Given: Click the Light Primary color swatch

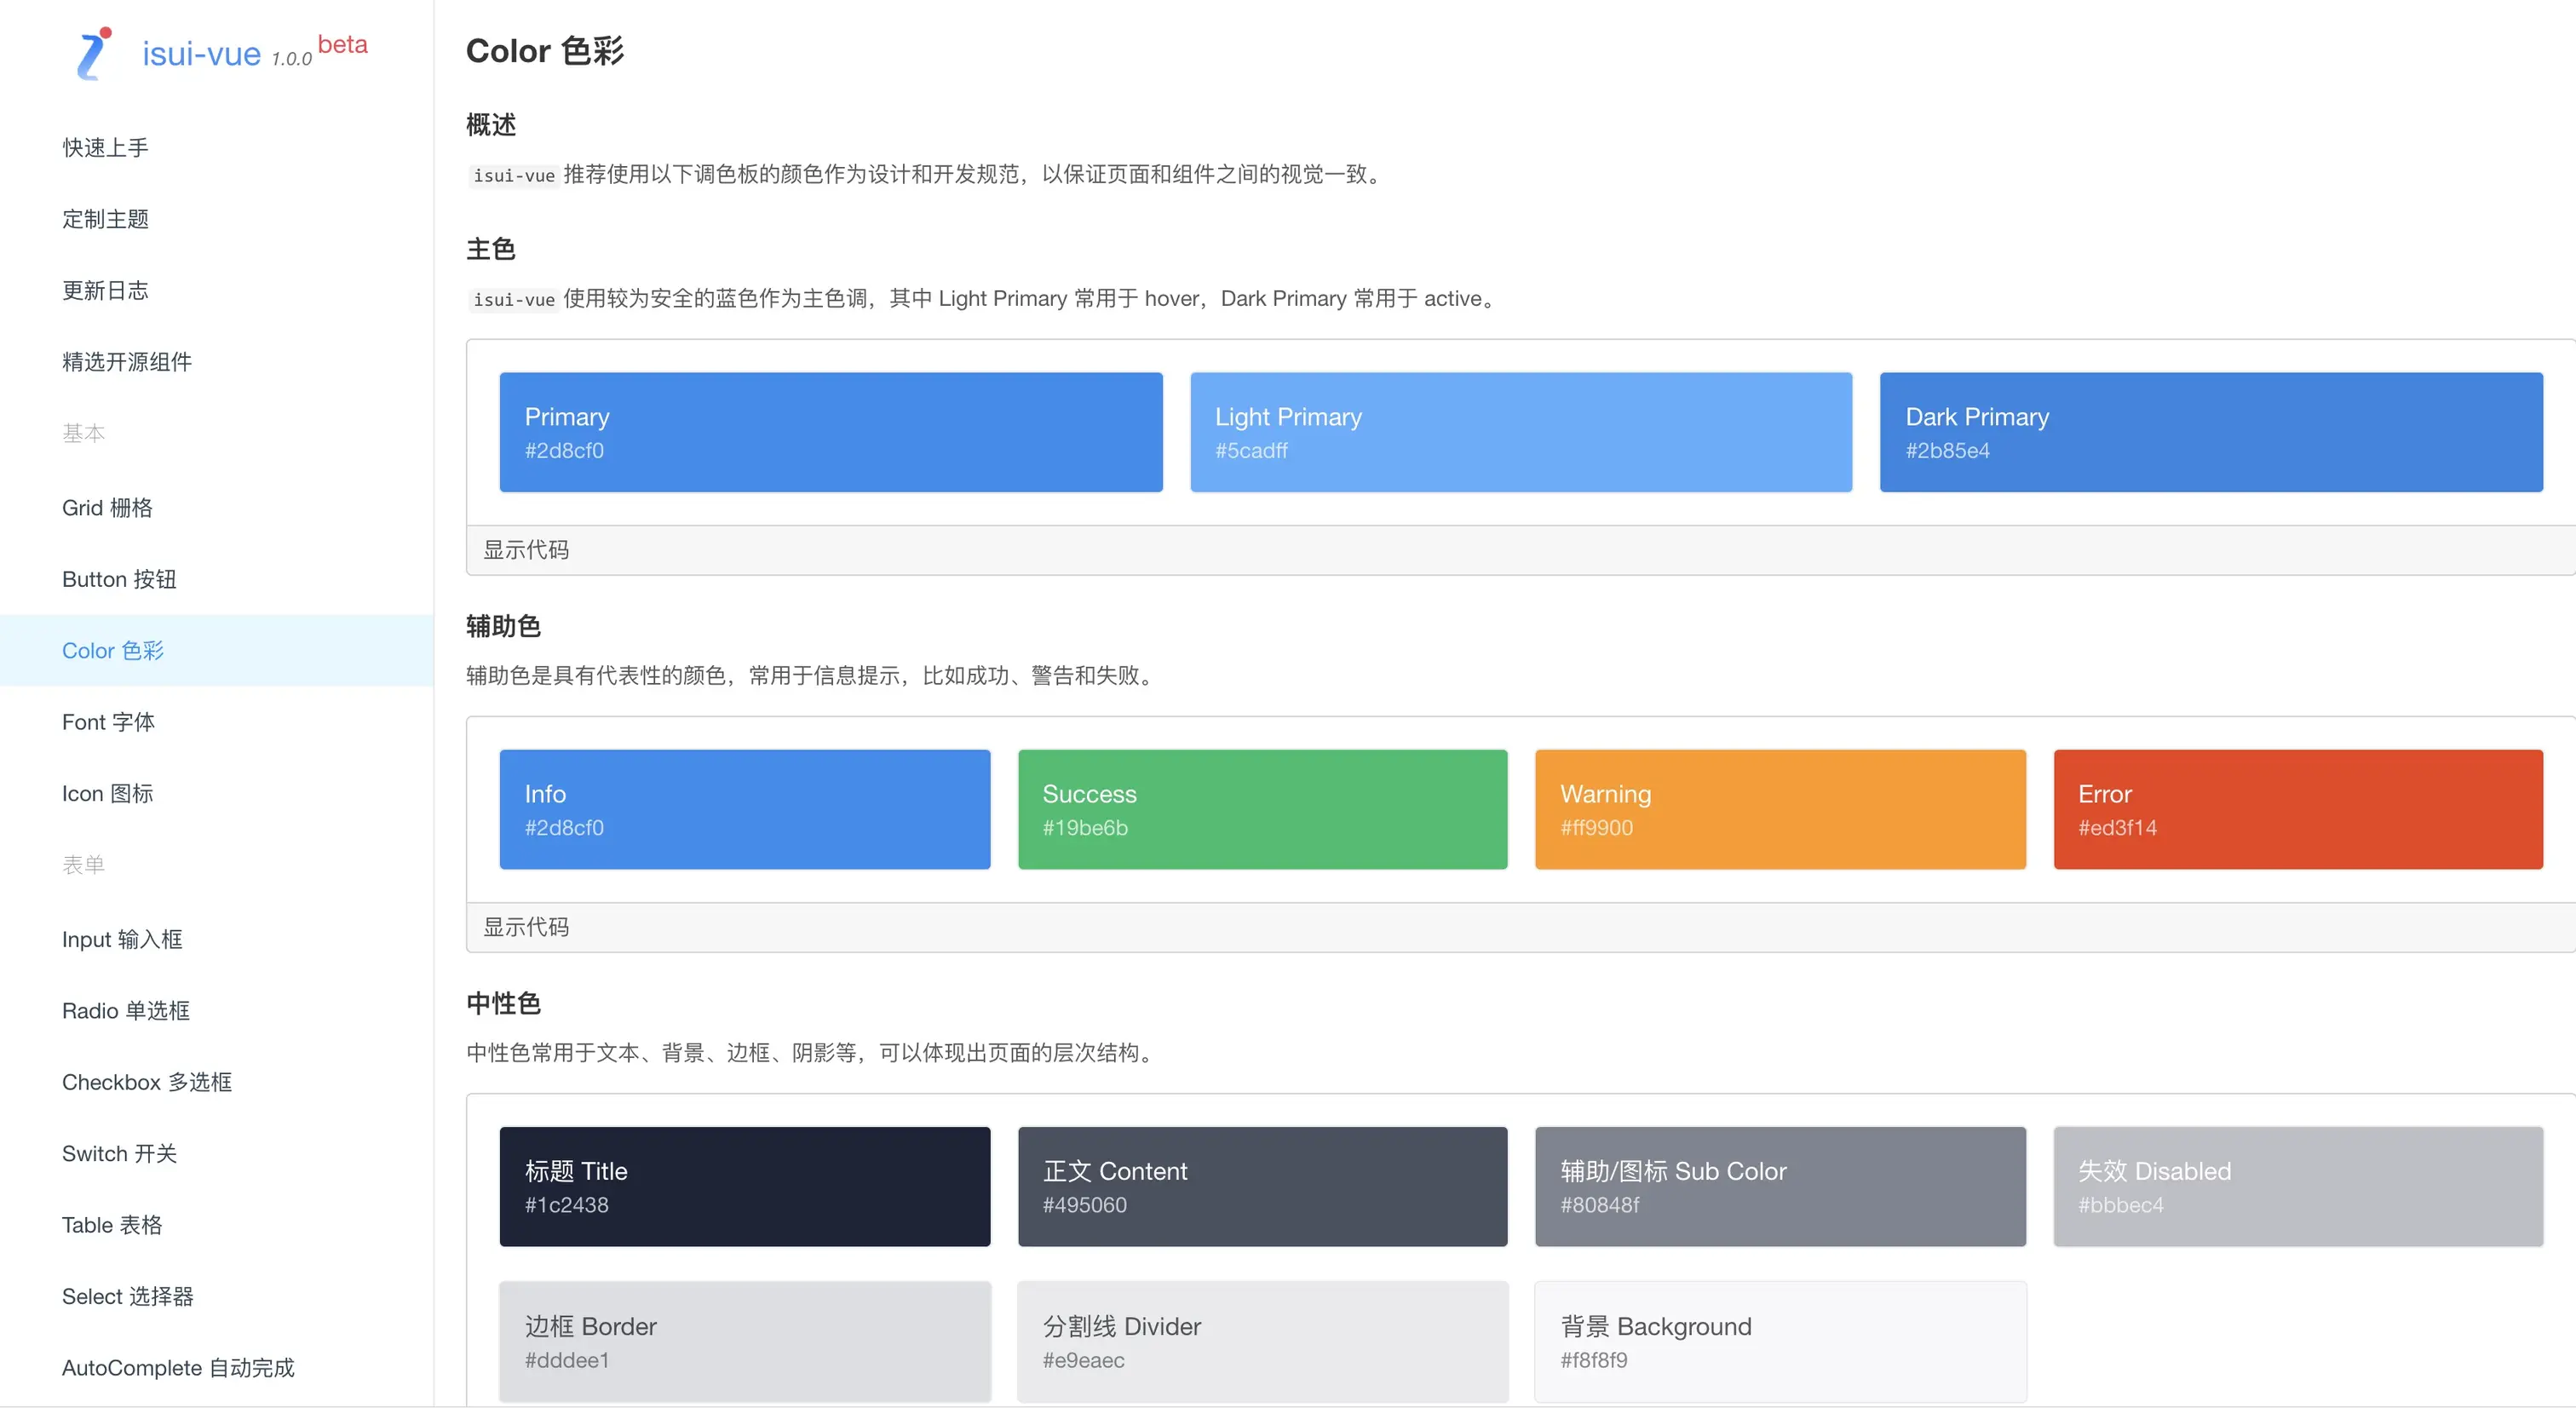Looking at the screenshot, I should point(1520,432).
